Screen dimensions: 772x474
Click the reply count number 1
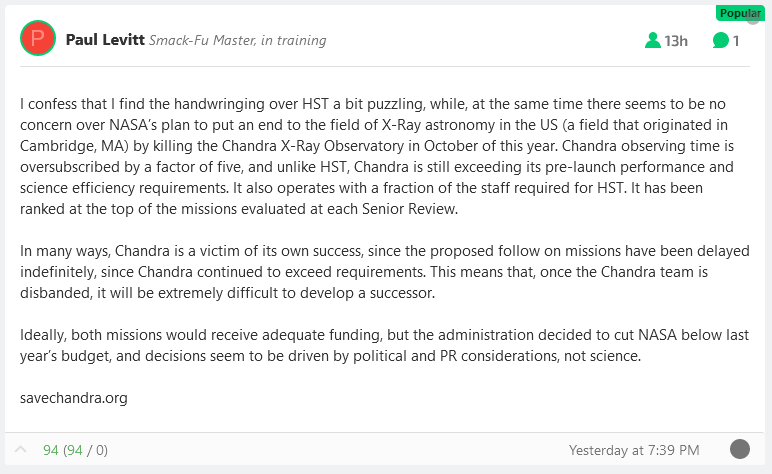736,41
